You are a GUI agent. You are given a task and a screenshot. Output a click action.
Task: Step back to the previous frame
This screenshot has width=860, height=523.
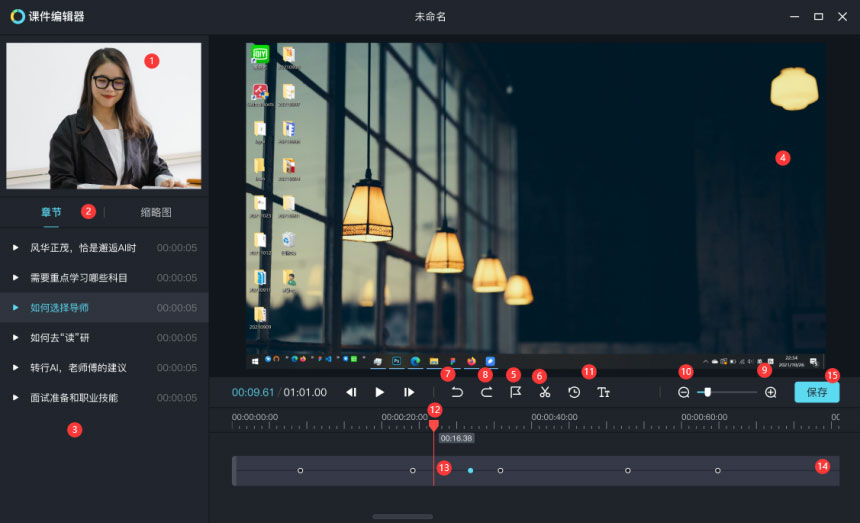(351, 393)
